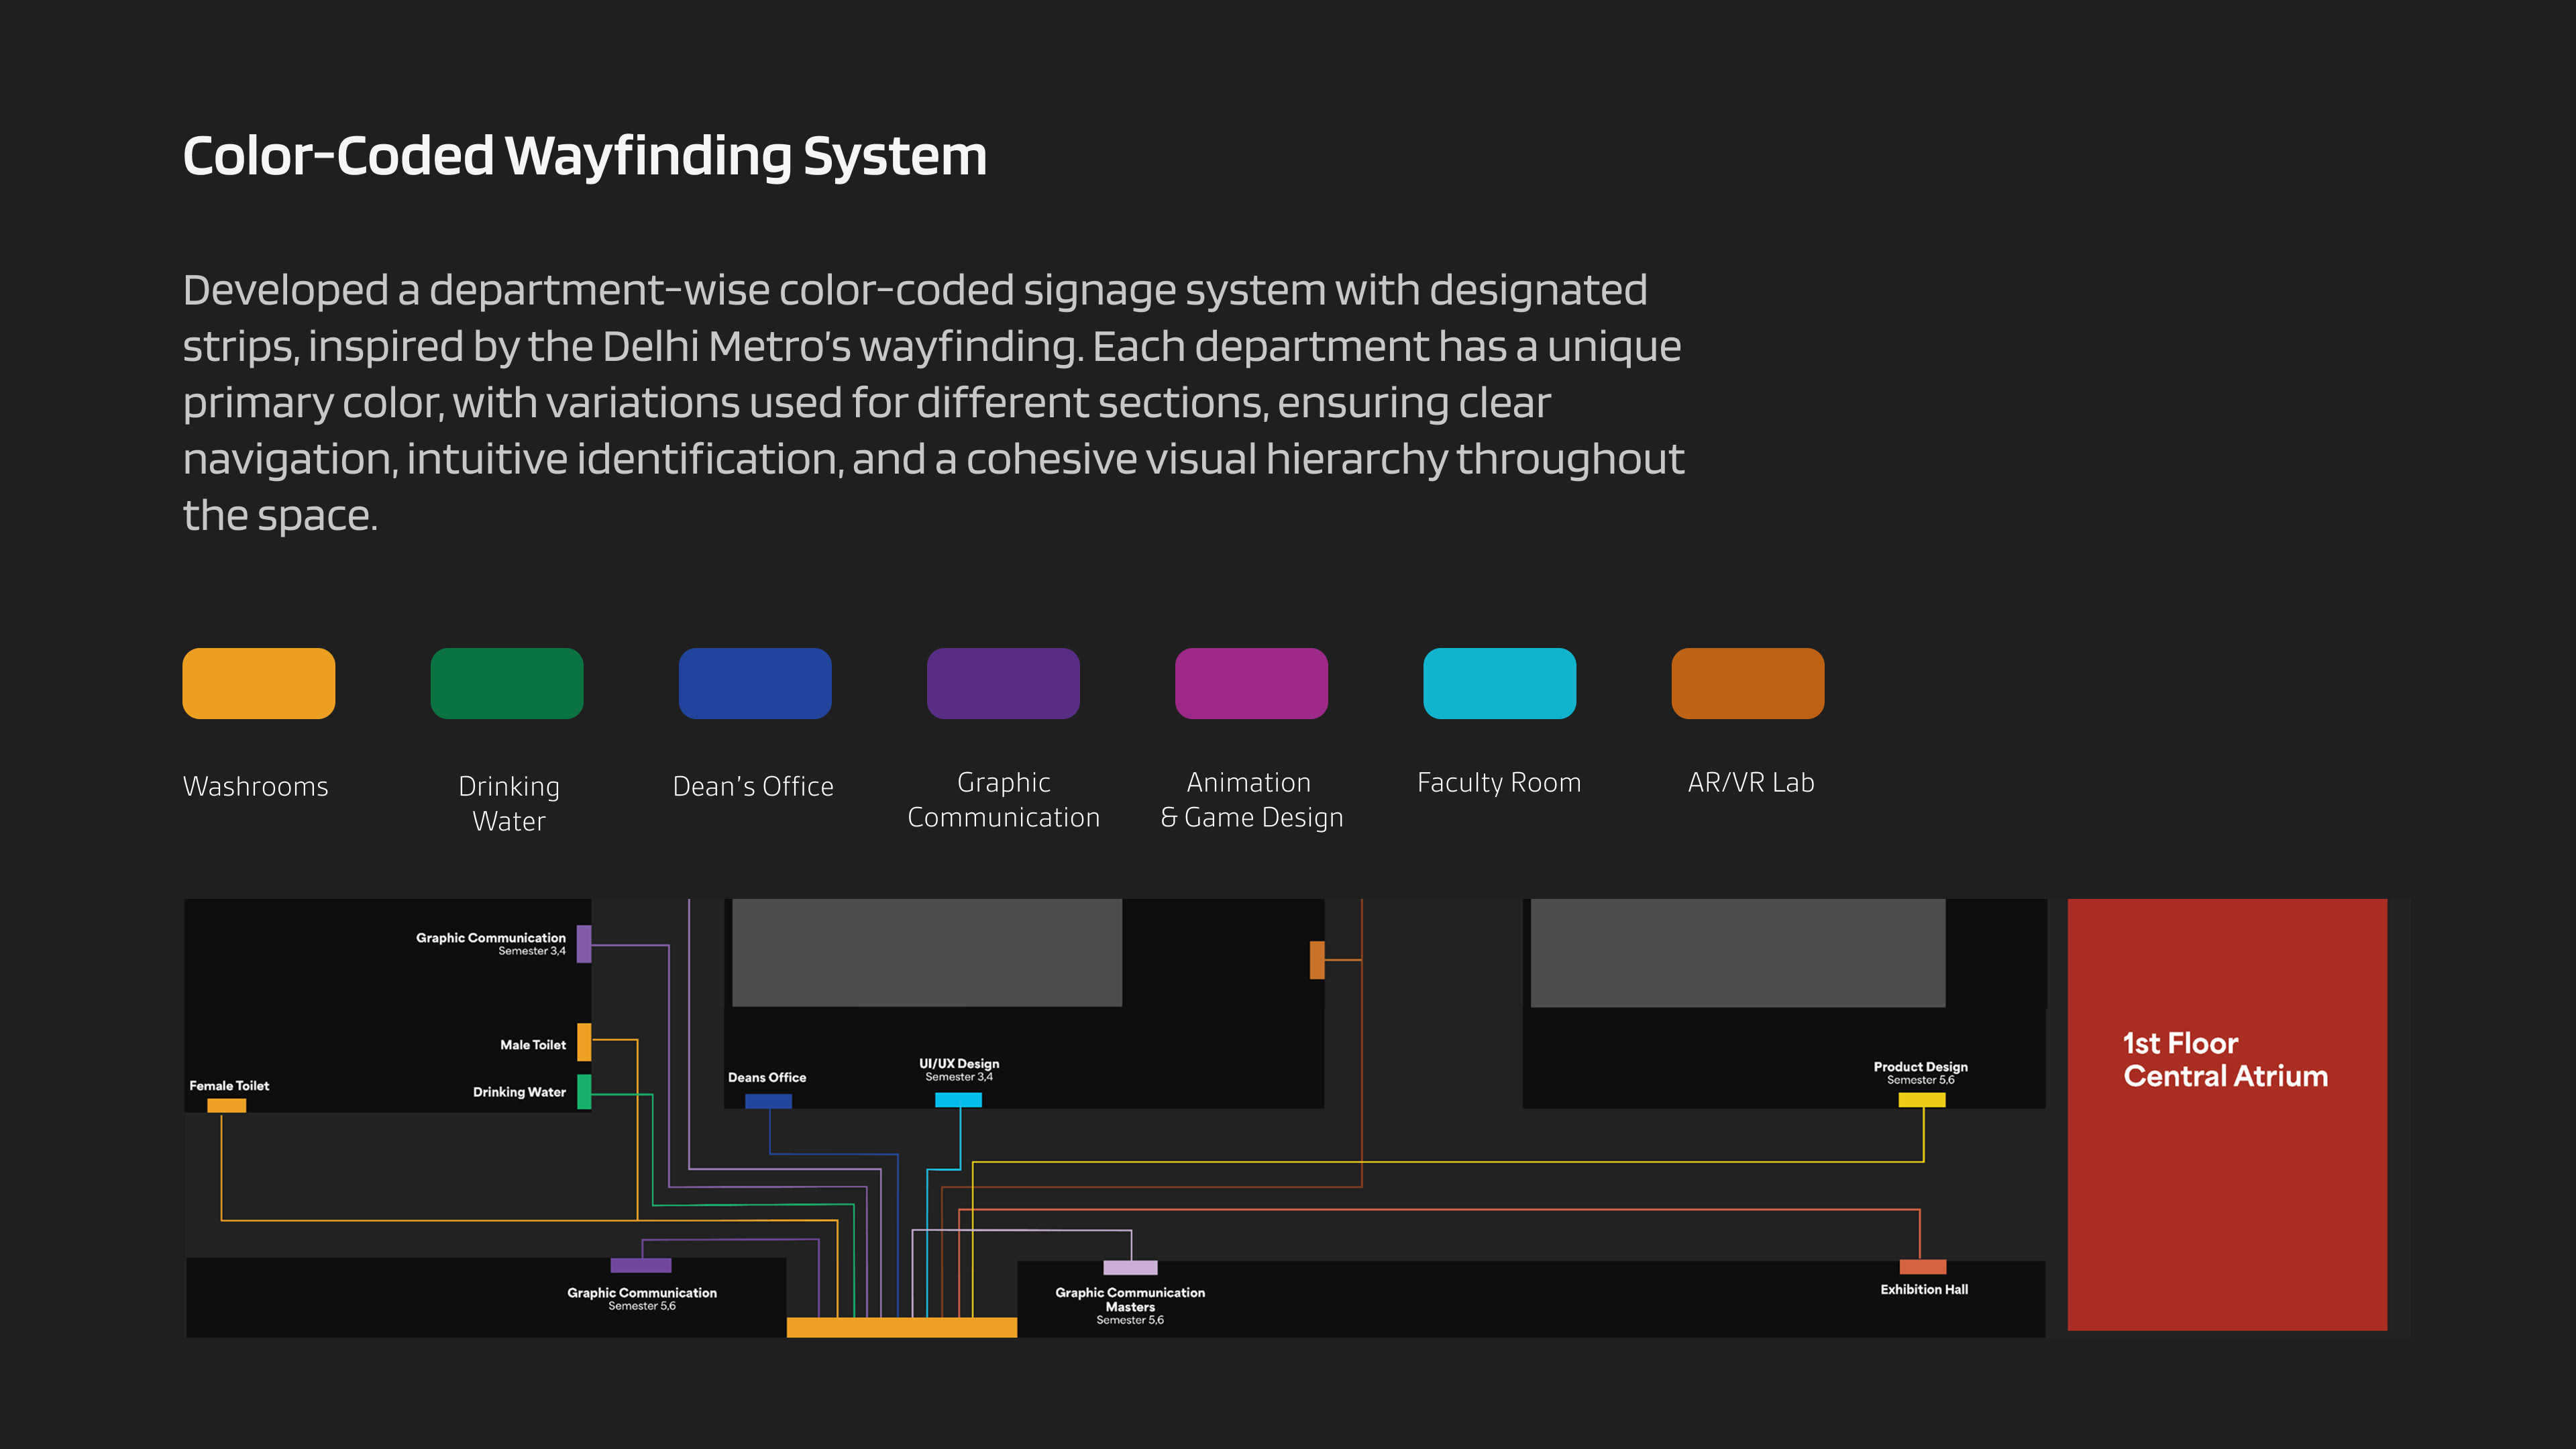
Task: Select the cyan UI/UX Design marker
Action: click(958, 1099)
